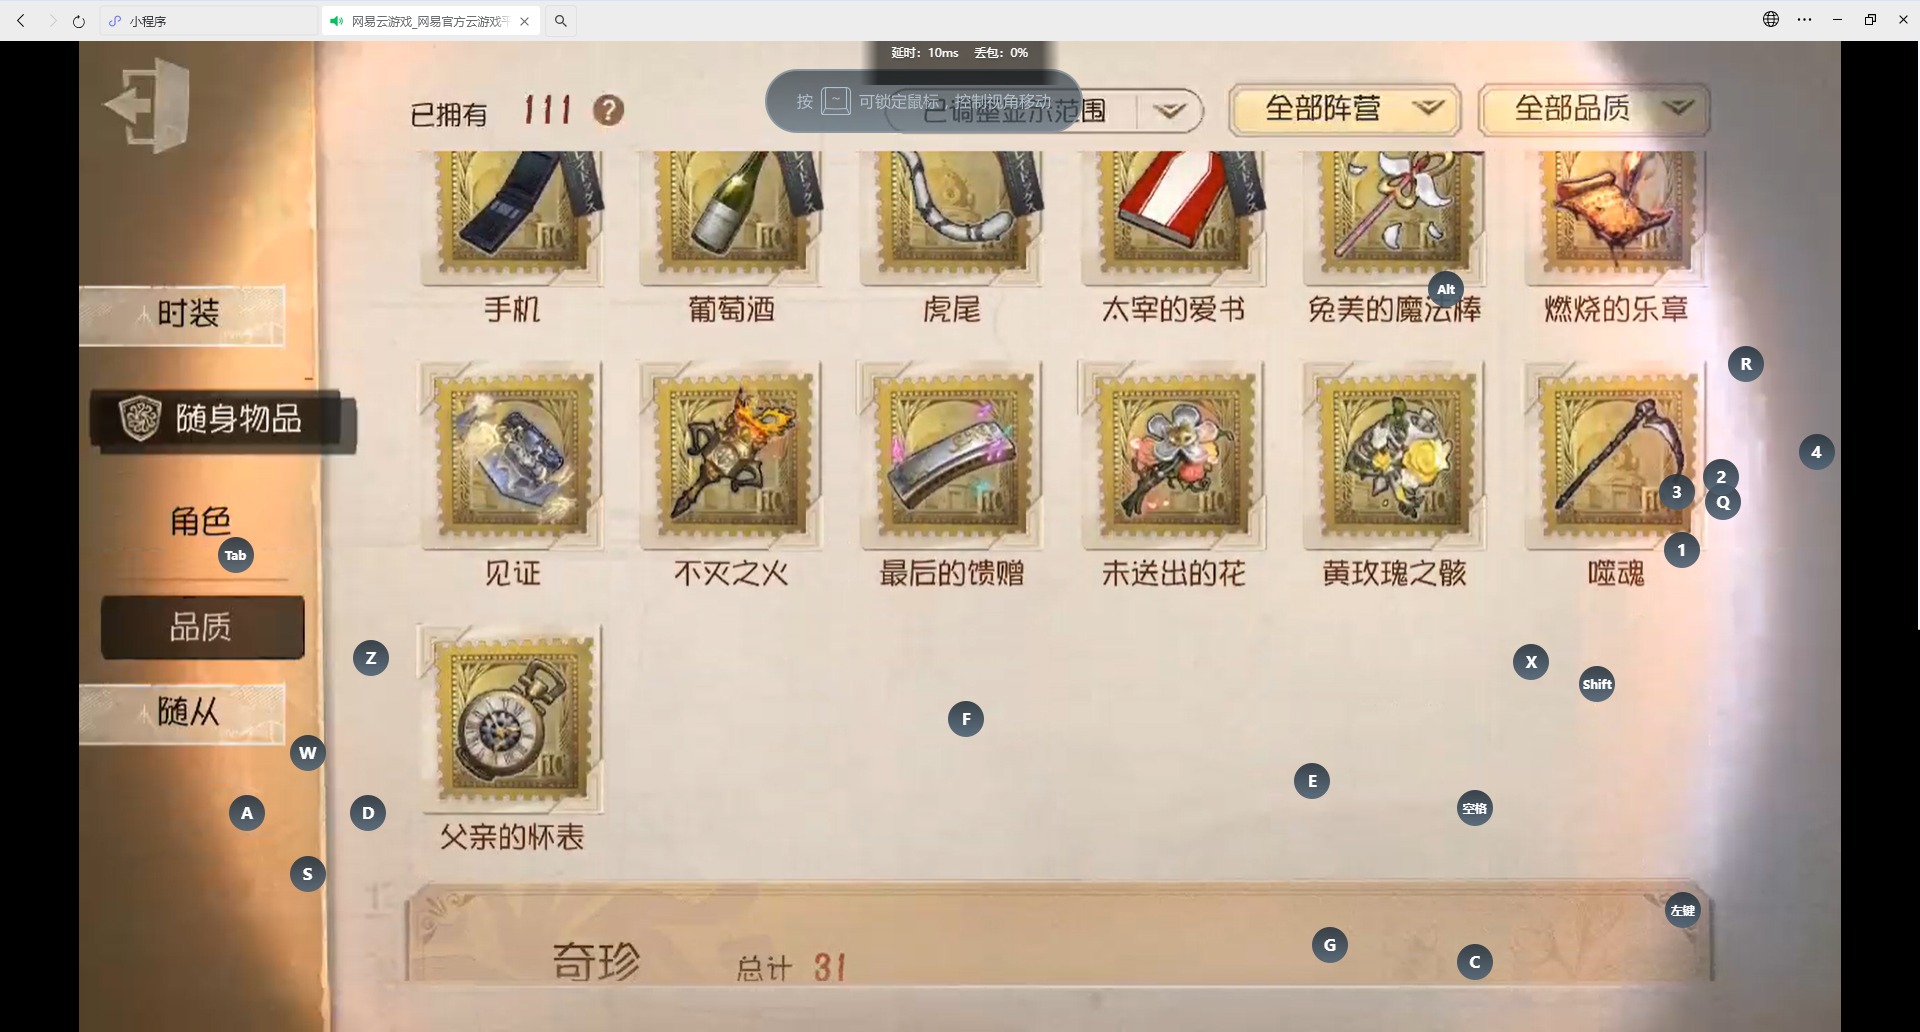
Task: Click the search icon beside tab
Action: 561,21
